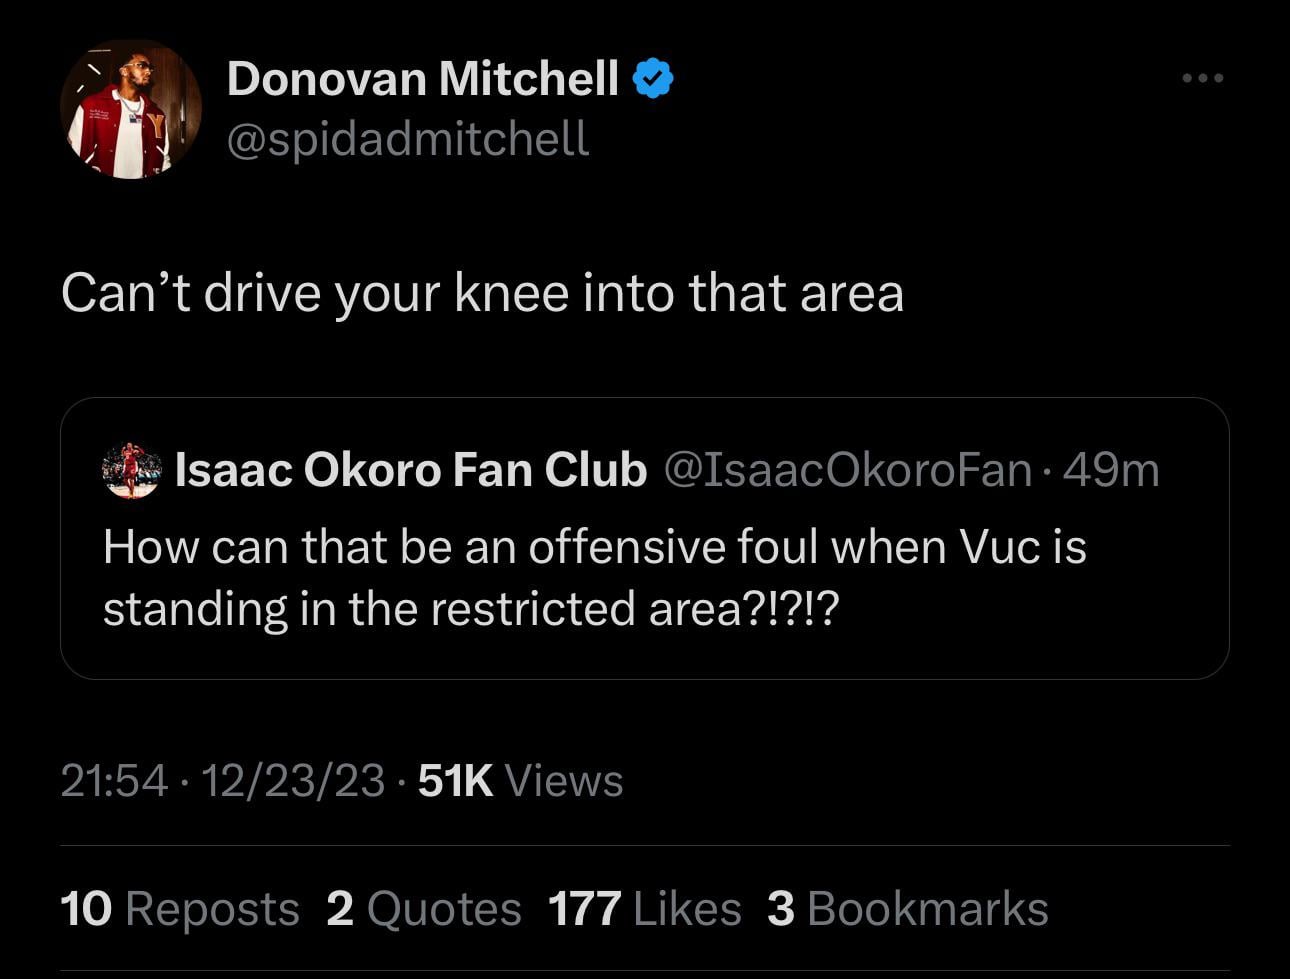Image resolution: width=1290 pixels, height=979 pixels.
Task: View the 51K Views analytics
Action: click(x=520, y=781)
